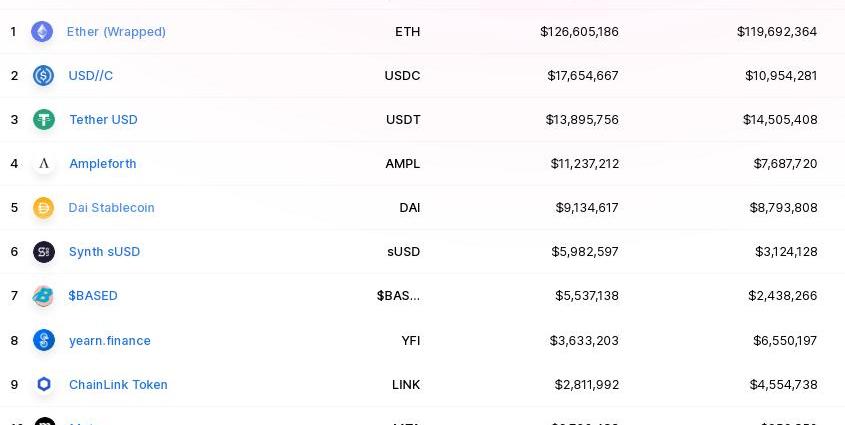Screen dimensions: 845x425
Task: Click the ChainLink Token hexagon icon
Action: [43, 384]
